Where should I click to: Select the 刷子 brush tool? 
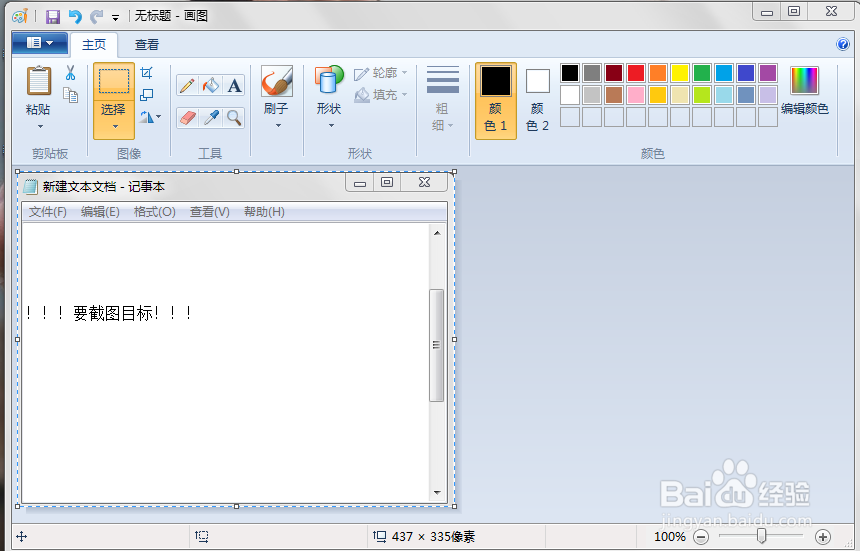coord(276,81)
